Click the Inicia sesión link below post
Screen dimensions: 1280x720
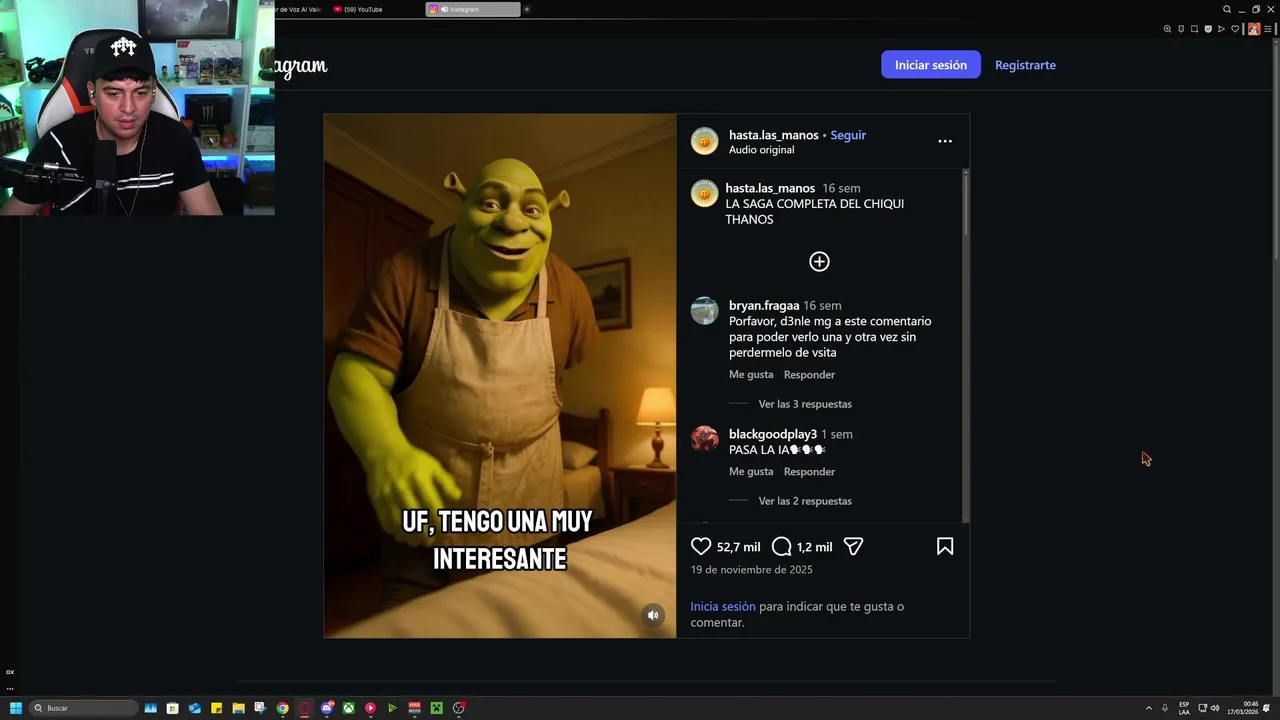pyautogui.click(x=723, y=607)
